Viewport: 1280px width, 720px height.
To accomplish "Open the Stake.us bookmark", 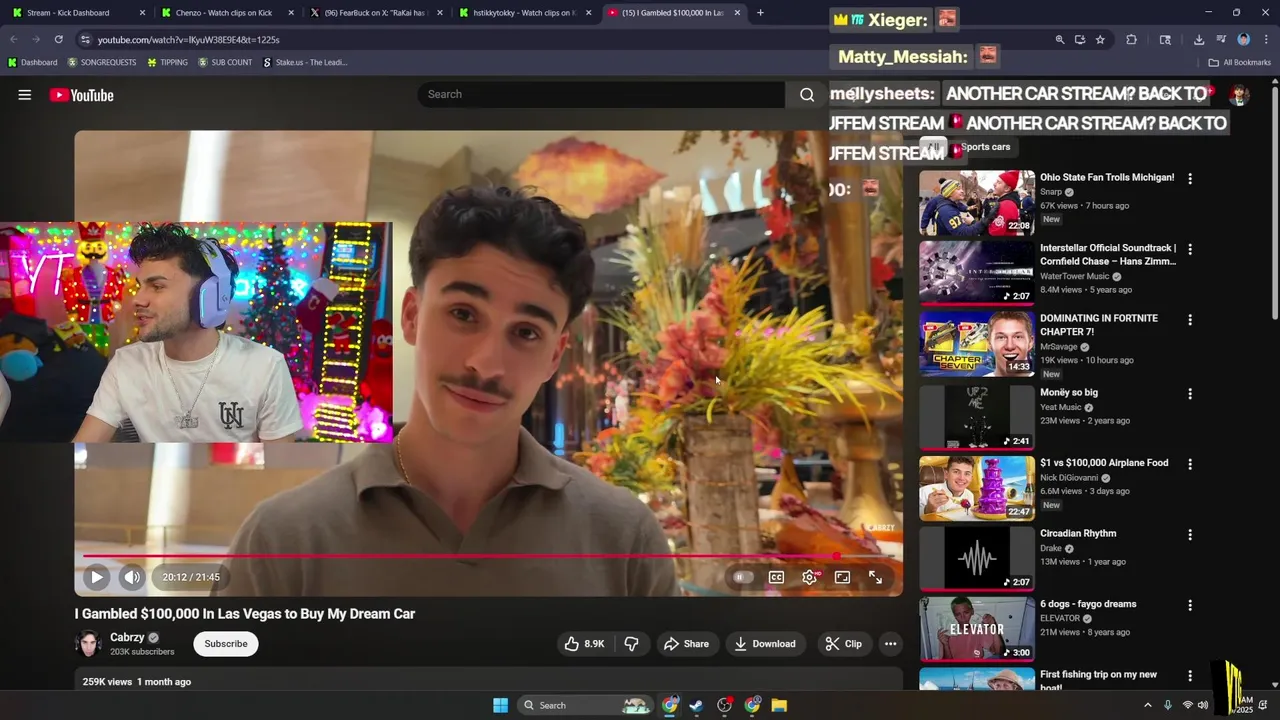I will click(x=305, y=62).
